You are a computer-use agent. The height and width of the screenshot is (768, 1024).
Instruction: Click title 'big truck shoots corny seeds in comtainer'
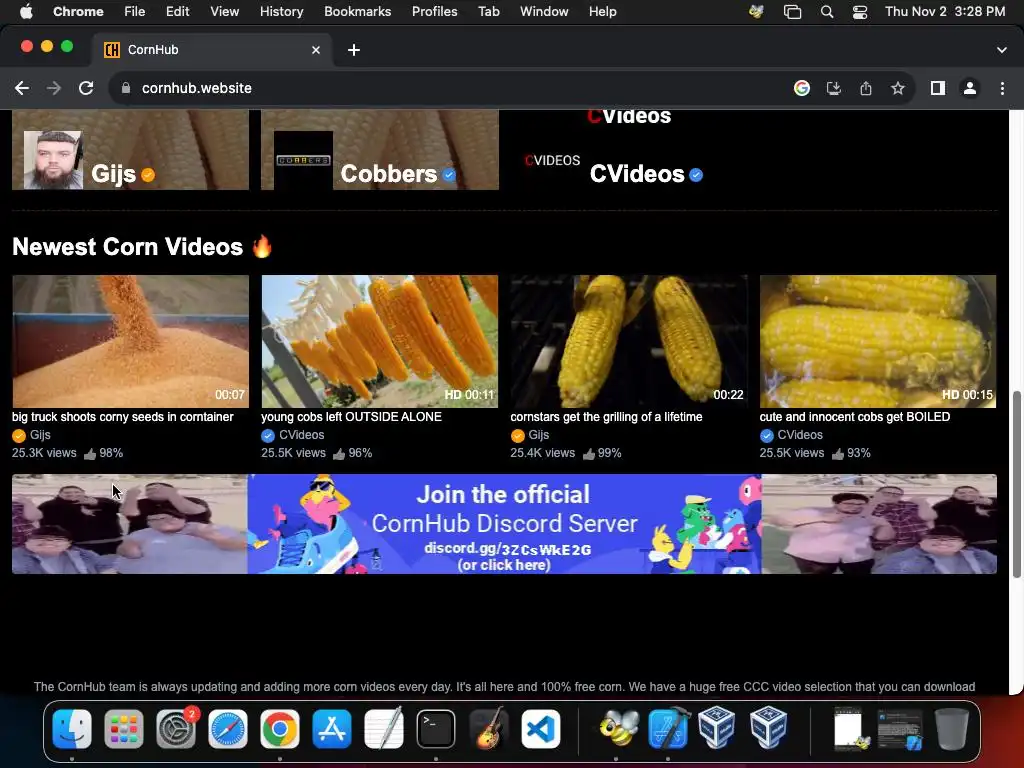click(123, 417)
